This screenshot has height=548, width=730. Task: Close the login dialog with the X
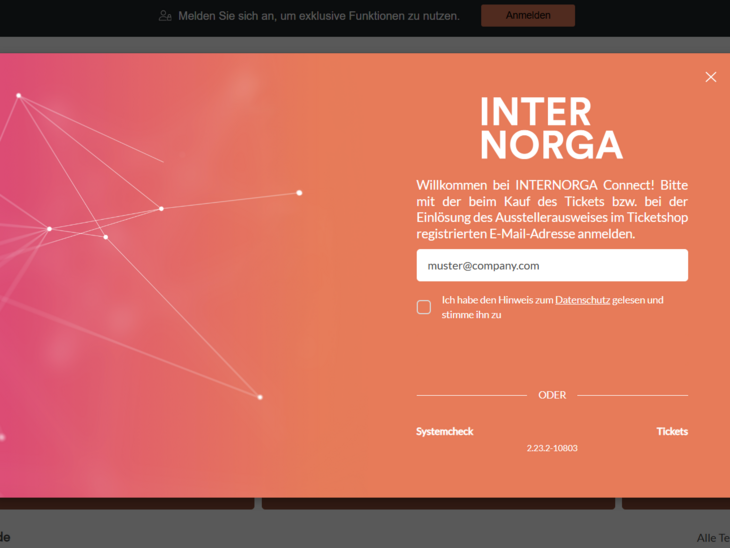coord(711,77)
